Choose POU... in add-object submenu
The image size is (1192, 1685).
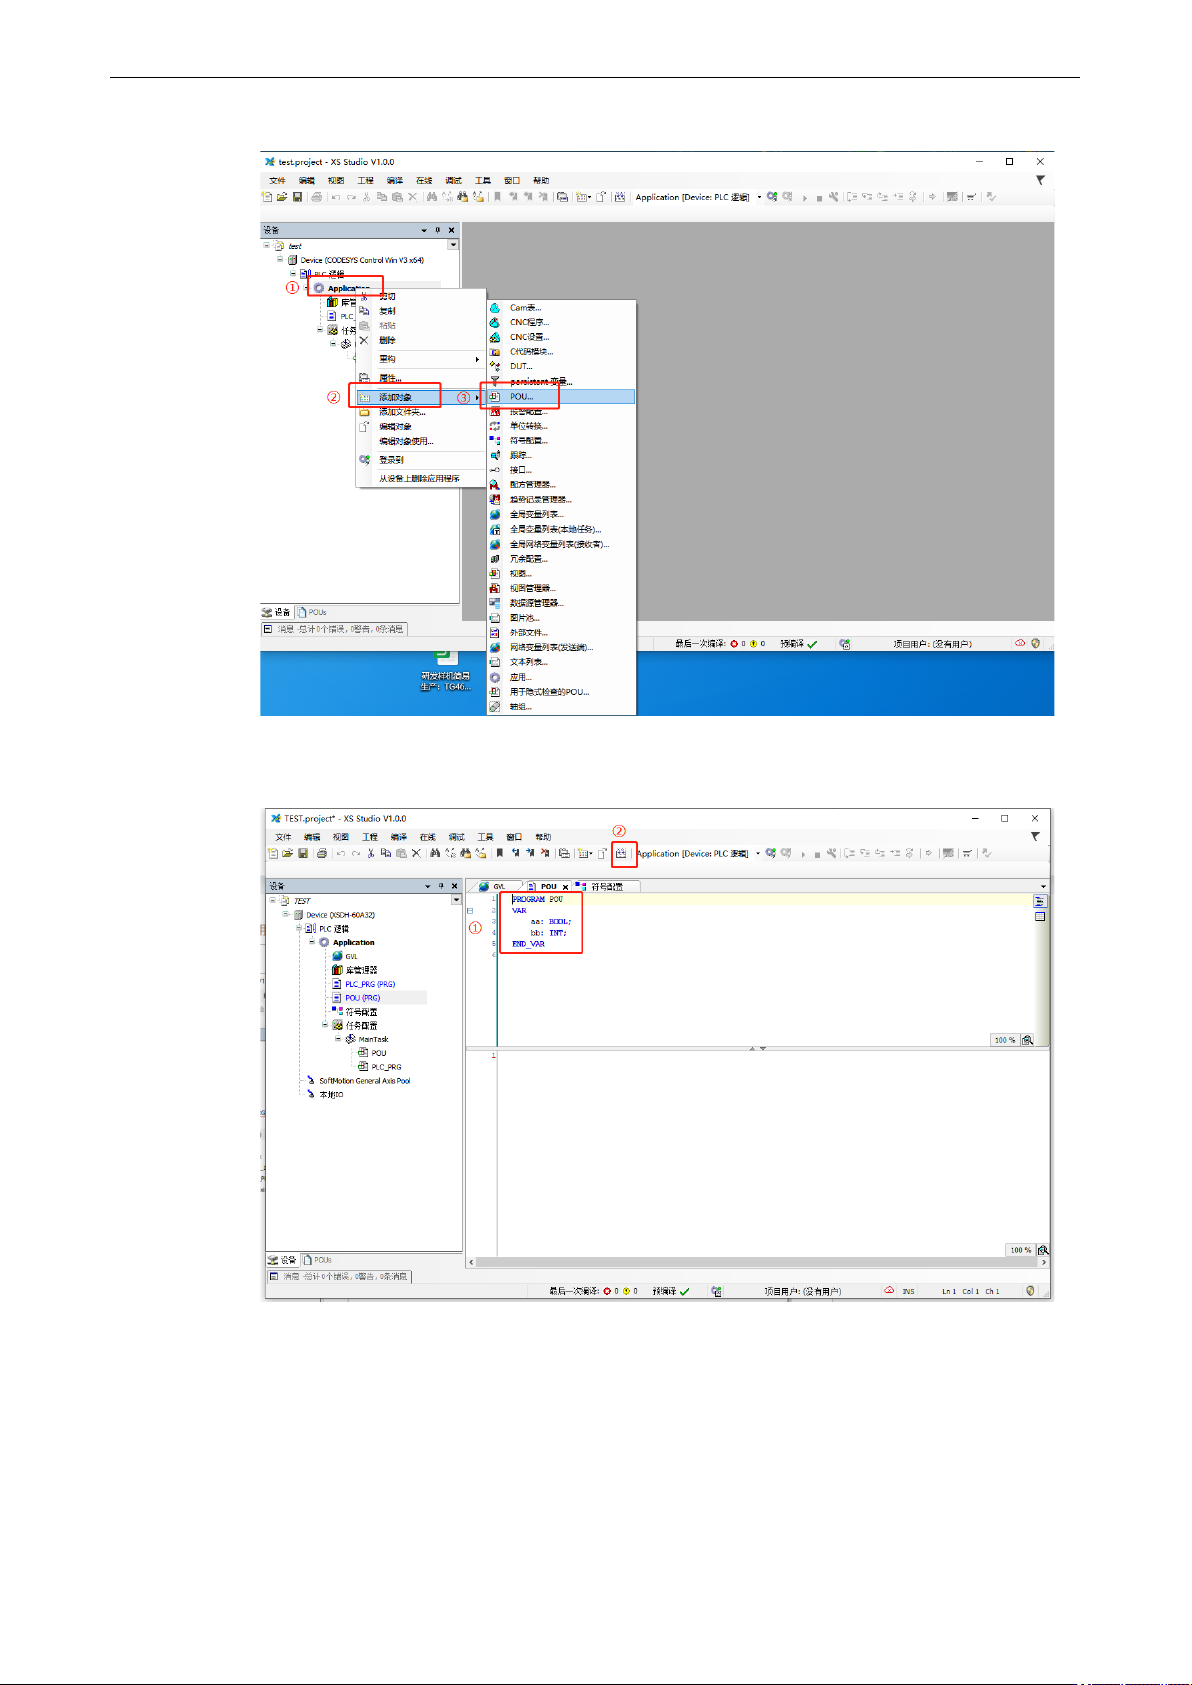pos(562,396)
